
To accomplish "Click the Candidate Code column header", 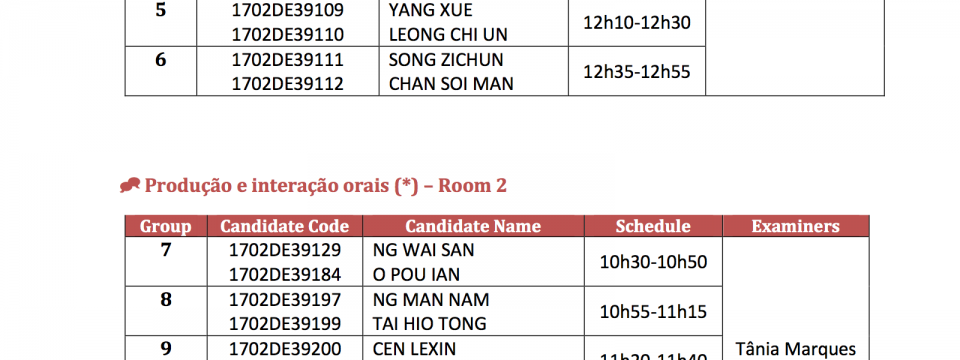I will 285,226.
